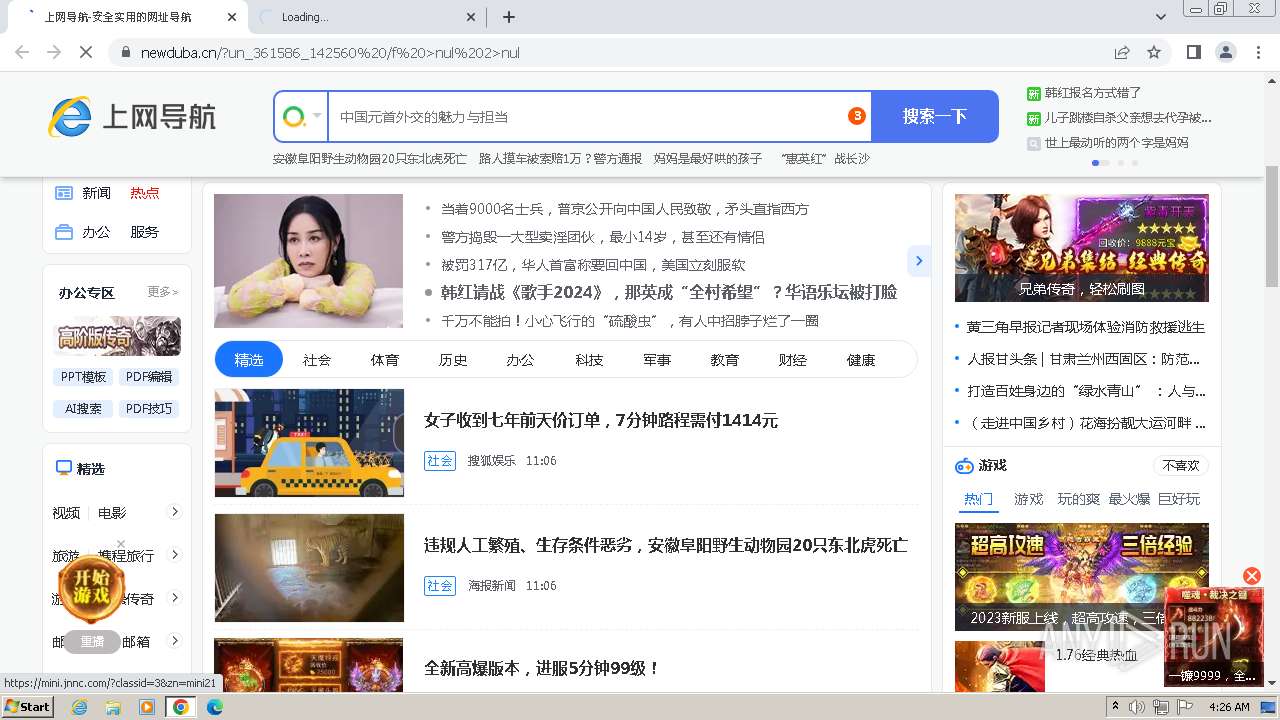This screenshot has height=720, width=1280.
Task: Select the 财经 news tab
Action: (793, 360)
